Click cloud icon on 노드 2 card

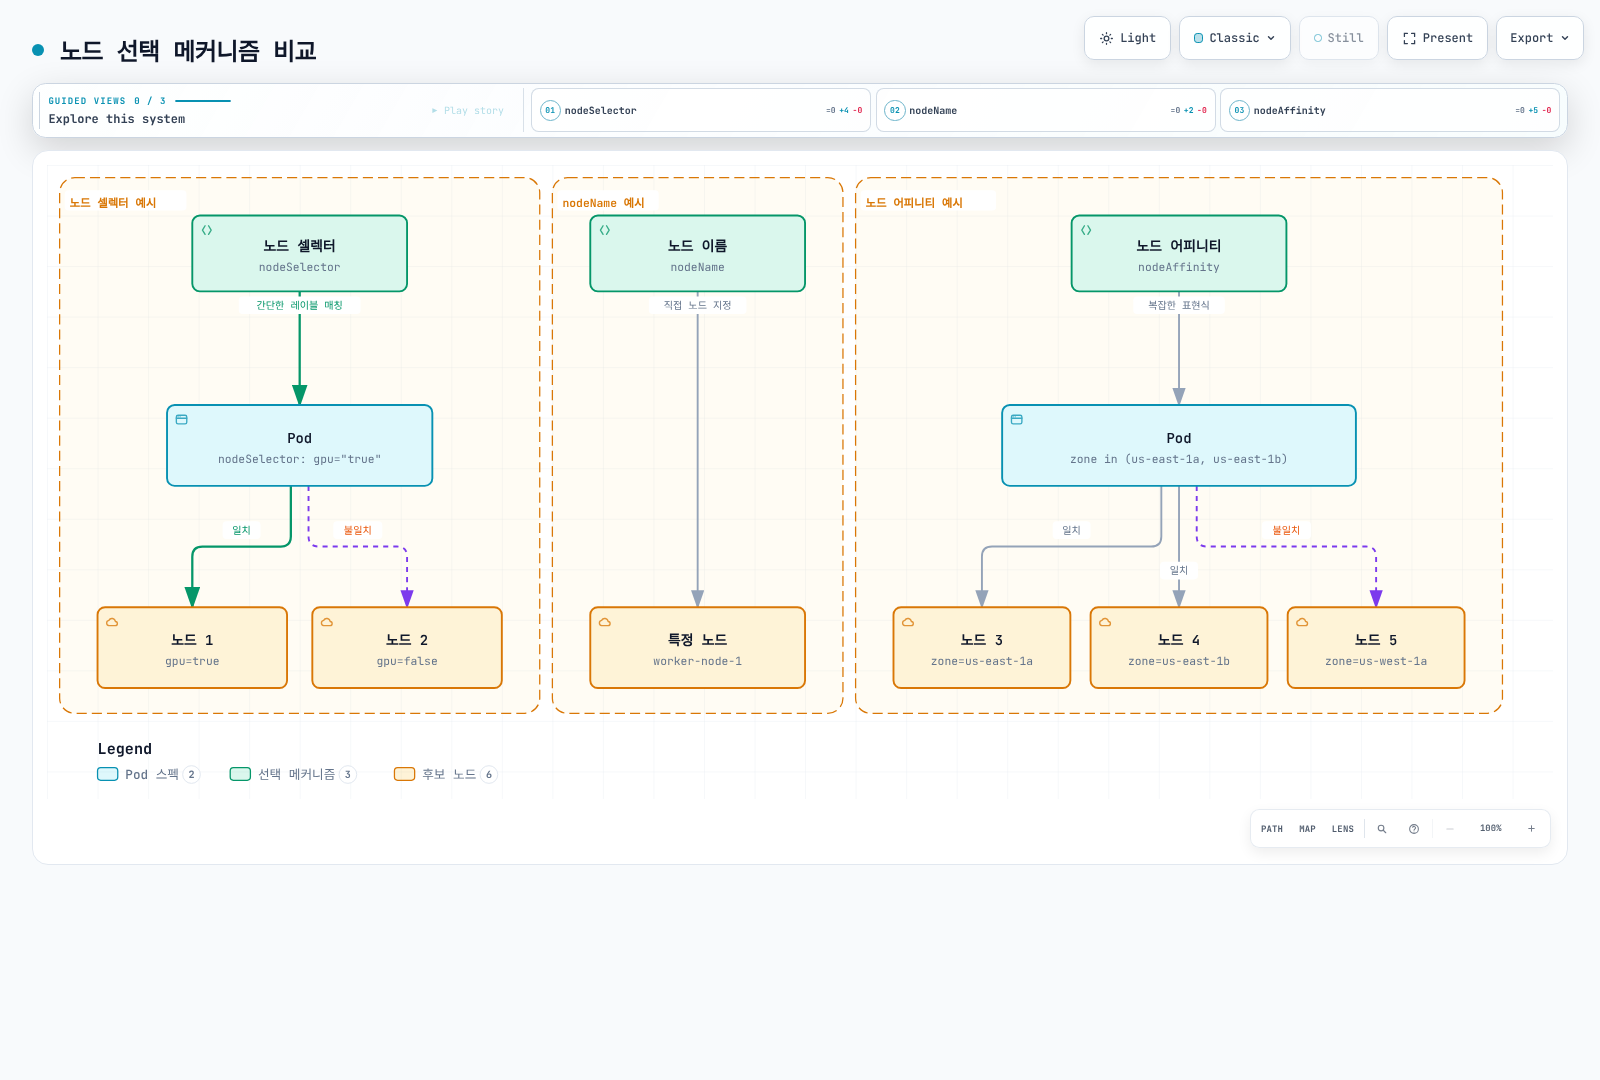pyautogui.click(x=327, y=622)
